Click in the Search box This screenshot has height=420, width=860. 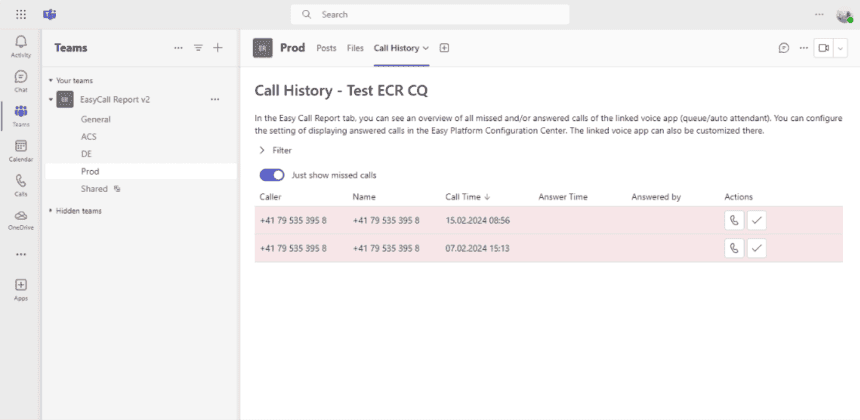coord(430,14)
